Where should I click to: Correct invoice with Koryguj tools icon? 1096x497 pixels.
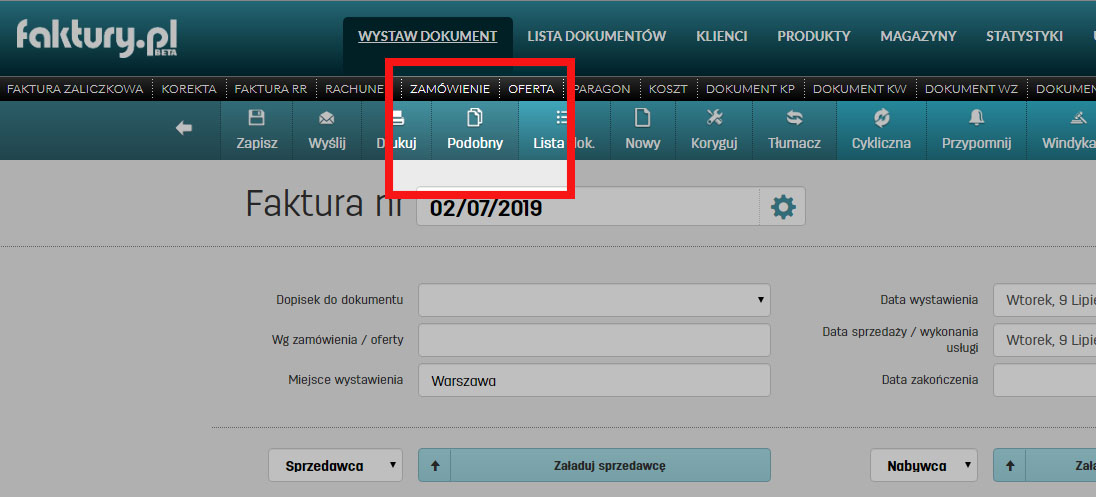click(x=714, y=130)
